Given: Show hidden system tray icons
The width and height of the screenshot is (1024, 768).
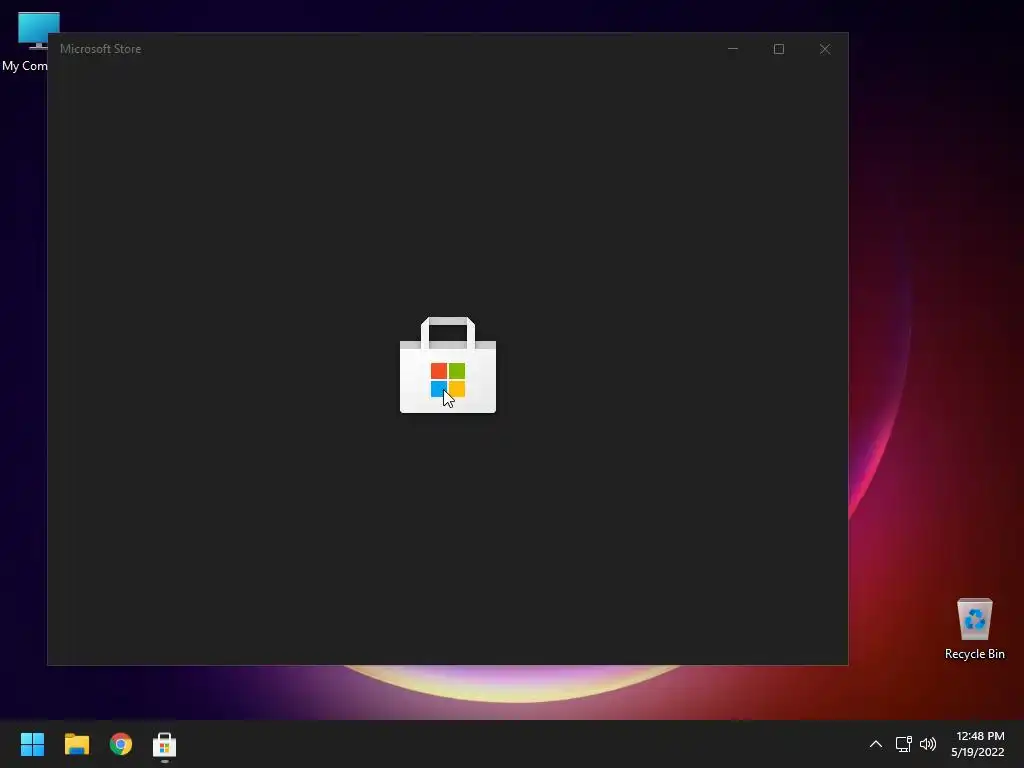Looking at the screenshot, I should (876, 744).
